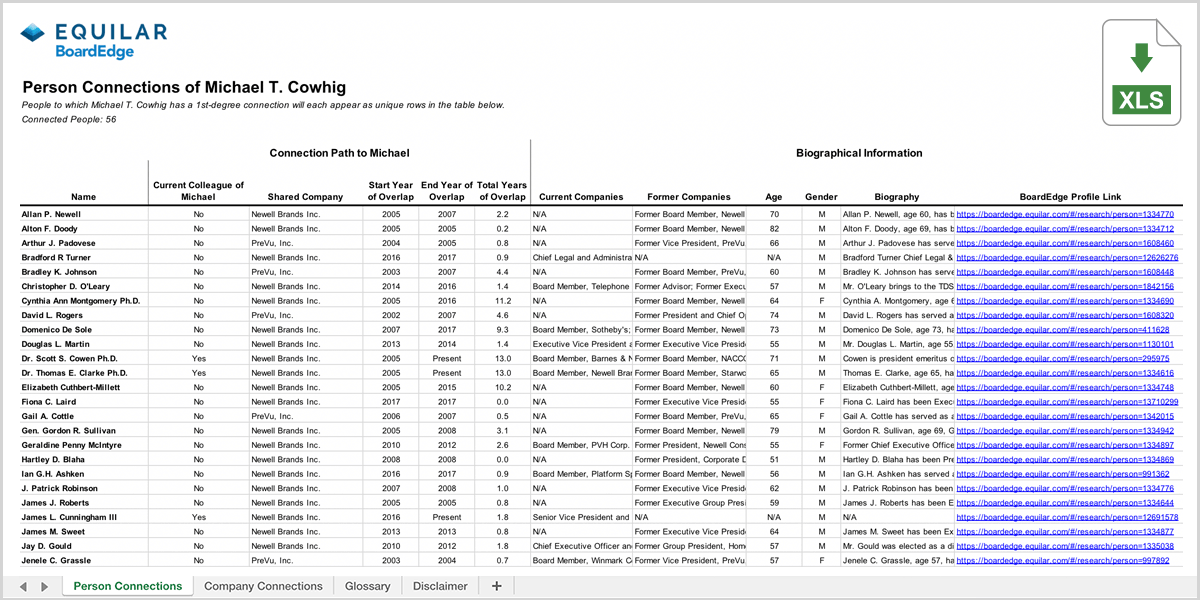Click the Biography column header

tap(896, 197)
